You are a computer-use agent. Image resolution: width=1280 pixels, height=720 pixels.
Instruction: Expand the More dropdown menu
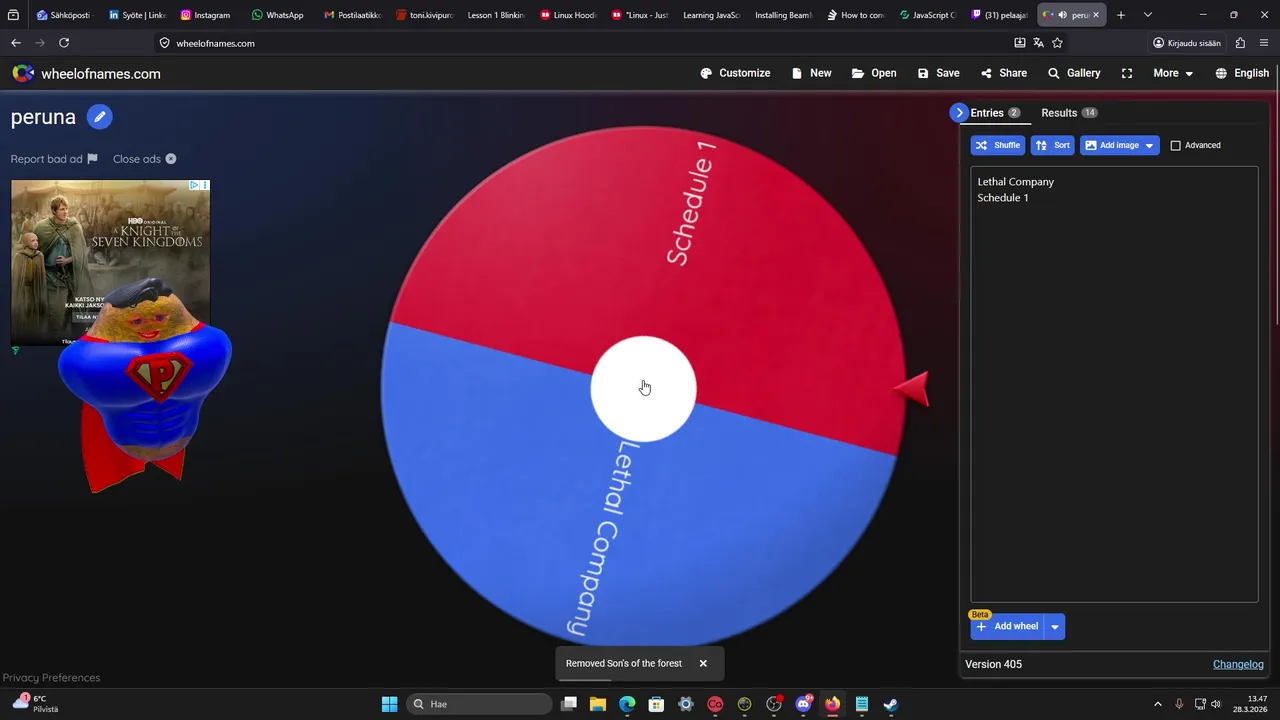[x=1173, y=73]
